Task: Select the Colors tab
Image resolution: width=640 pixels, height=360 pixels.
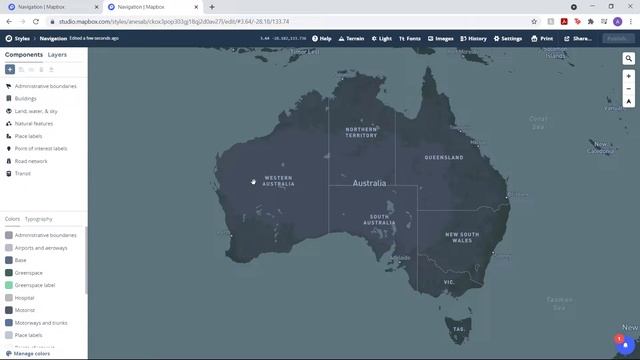Action: click(x=12, y=219)
